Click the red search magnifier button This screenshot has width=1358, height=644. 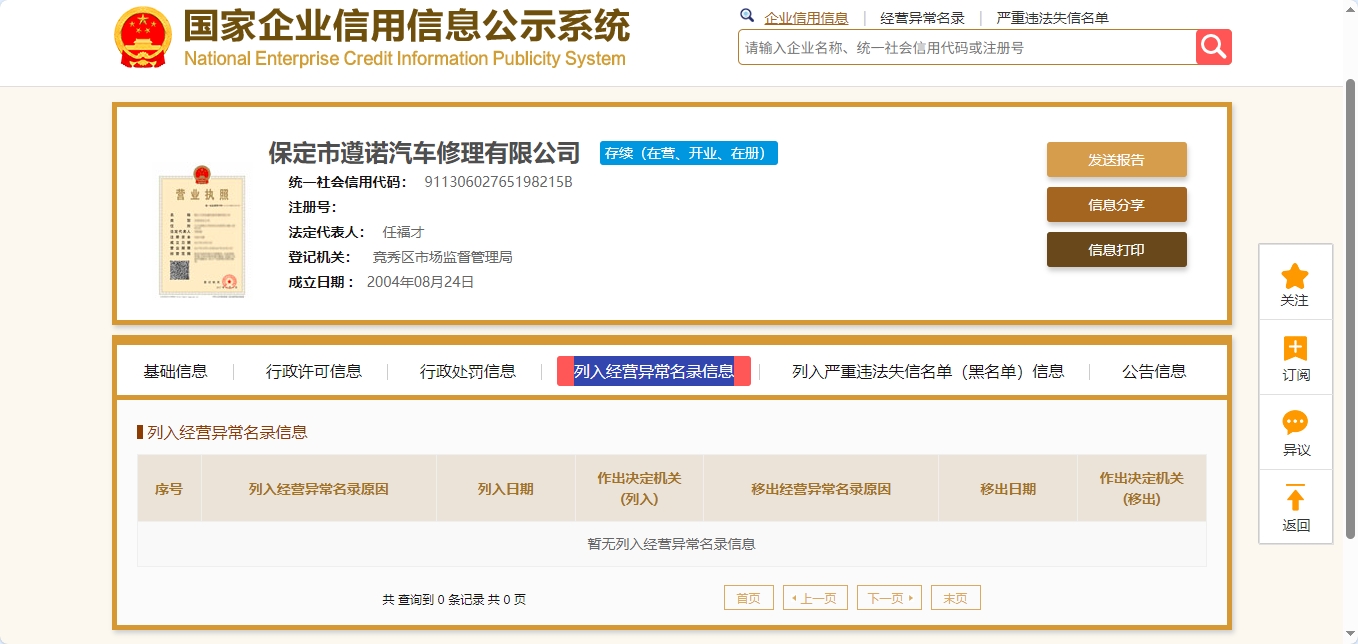(1214, 47)
